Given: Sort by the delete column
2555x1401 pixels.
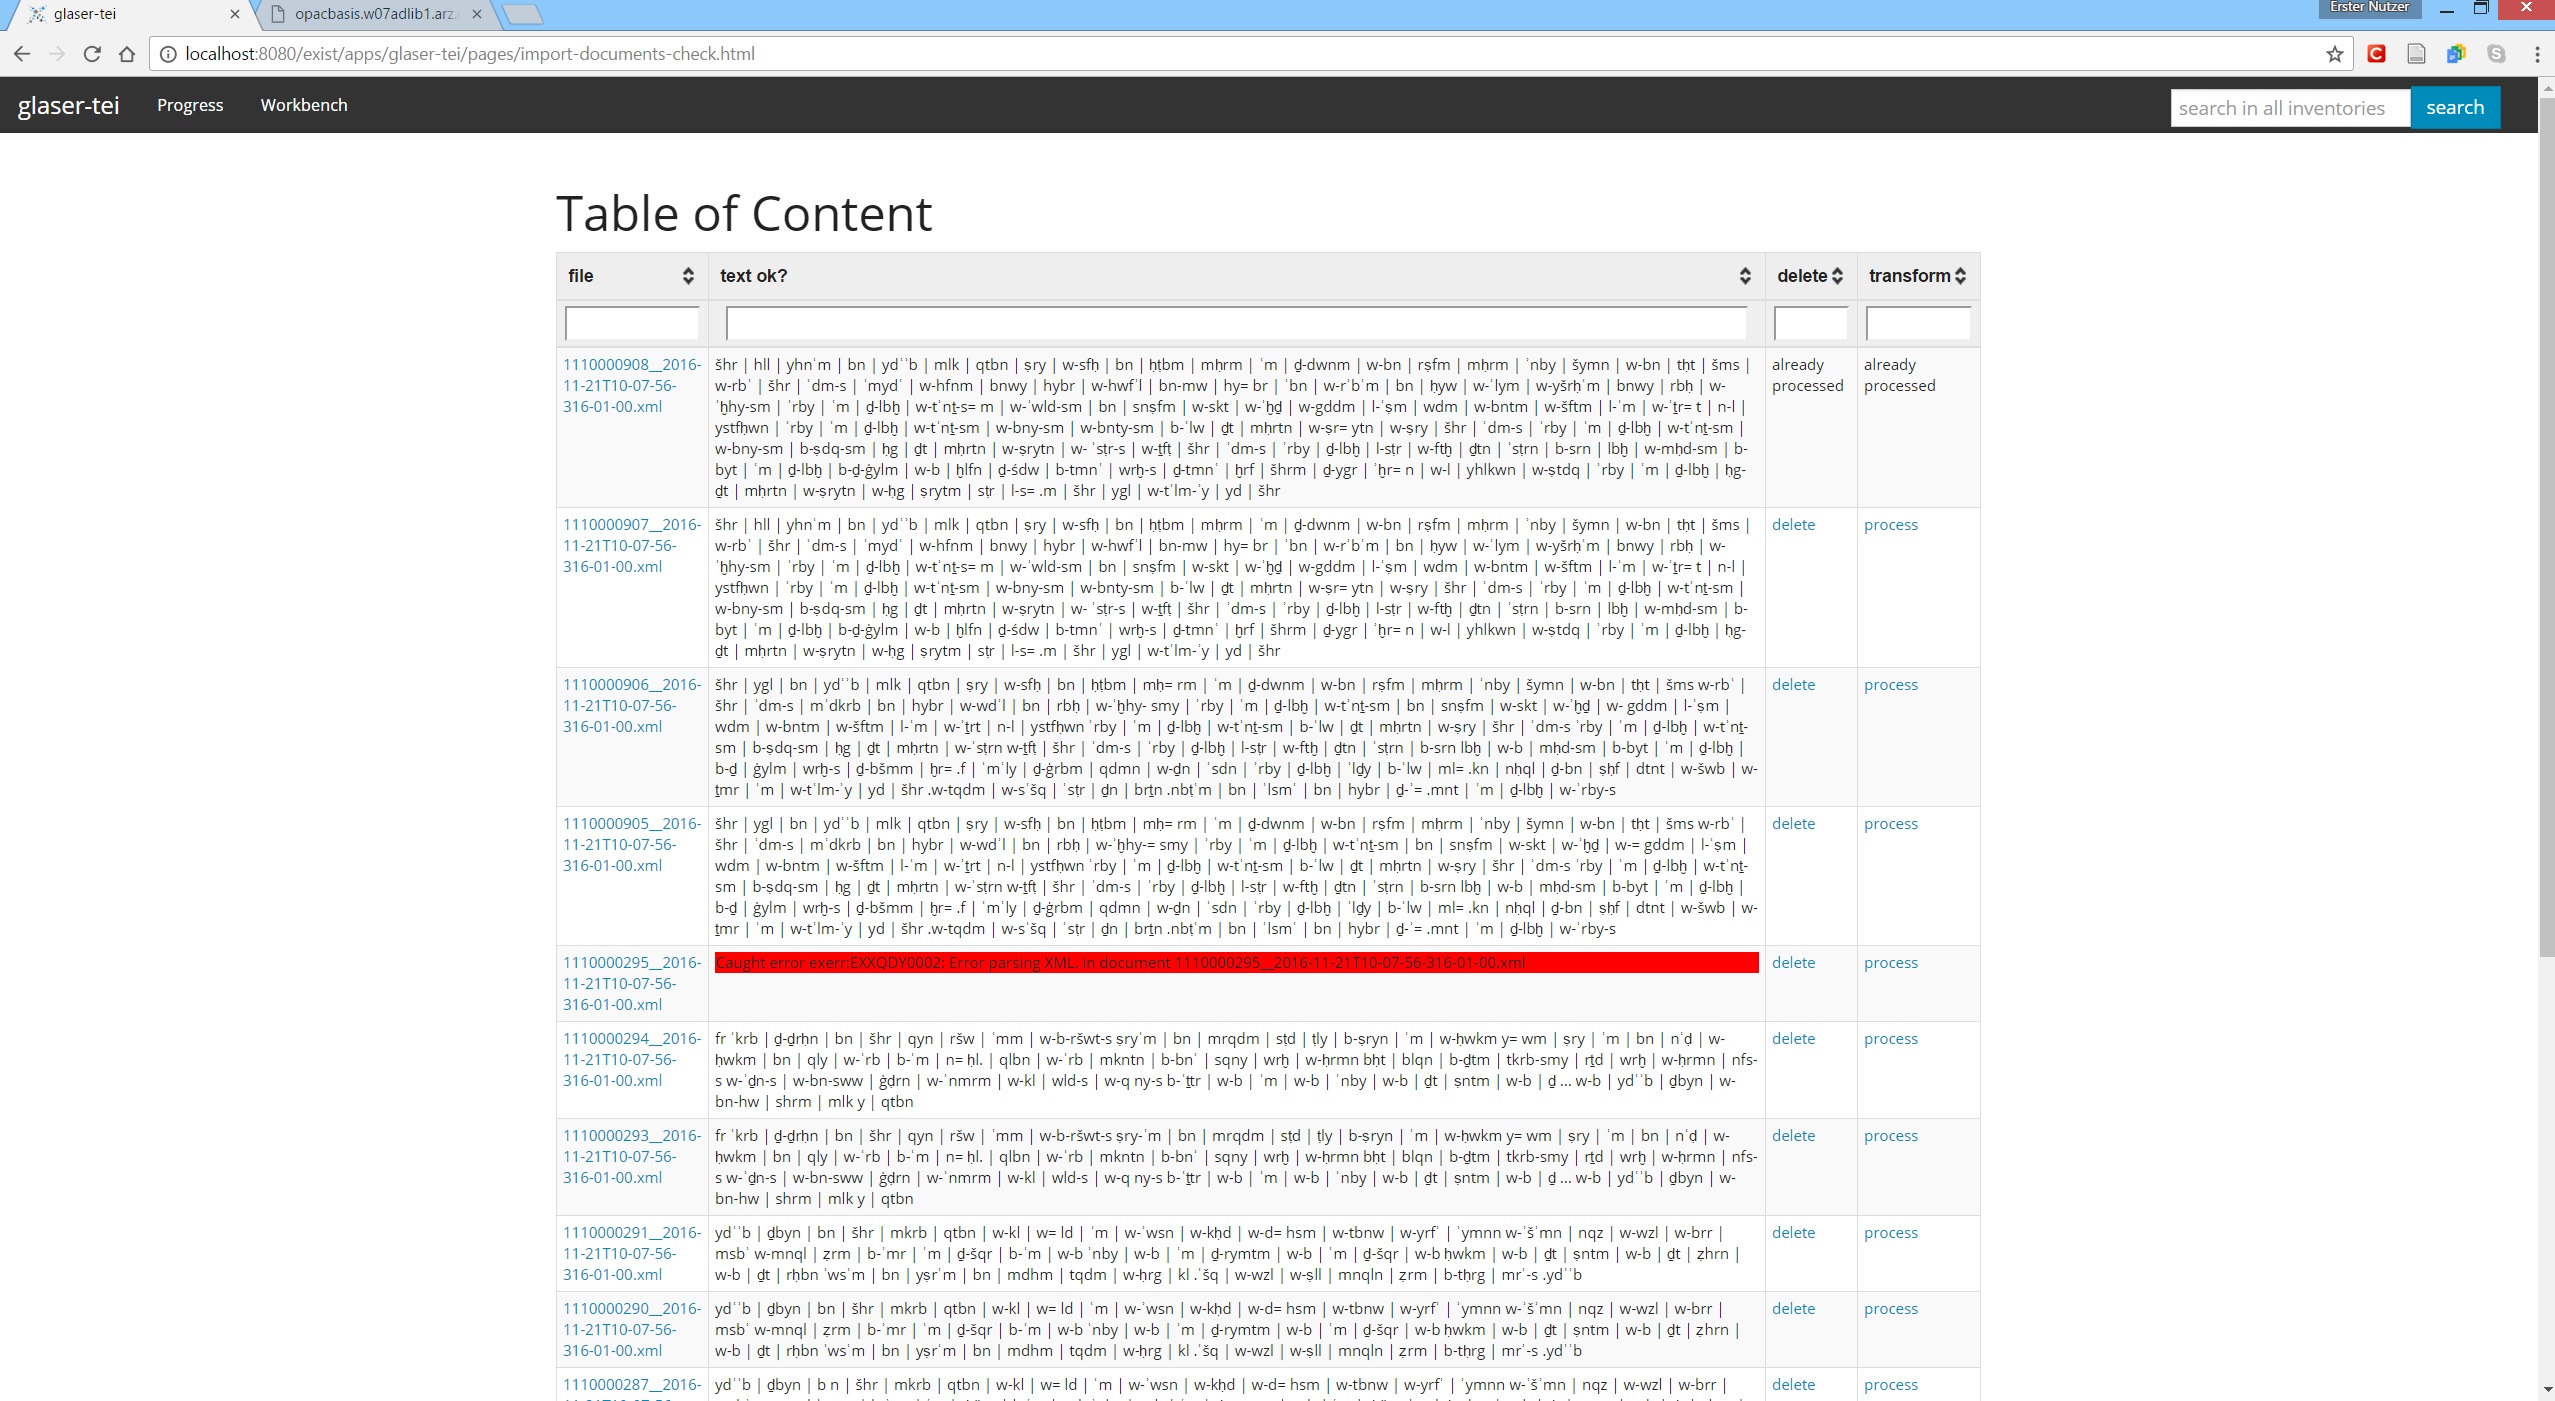Looking at the screenshot, I should click(1837, 276).
